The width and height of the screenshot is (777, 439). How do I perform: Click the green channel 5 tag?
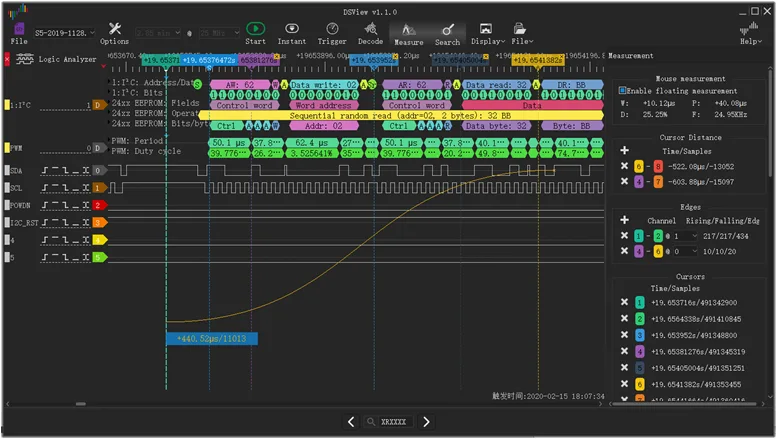99,257
